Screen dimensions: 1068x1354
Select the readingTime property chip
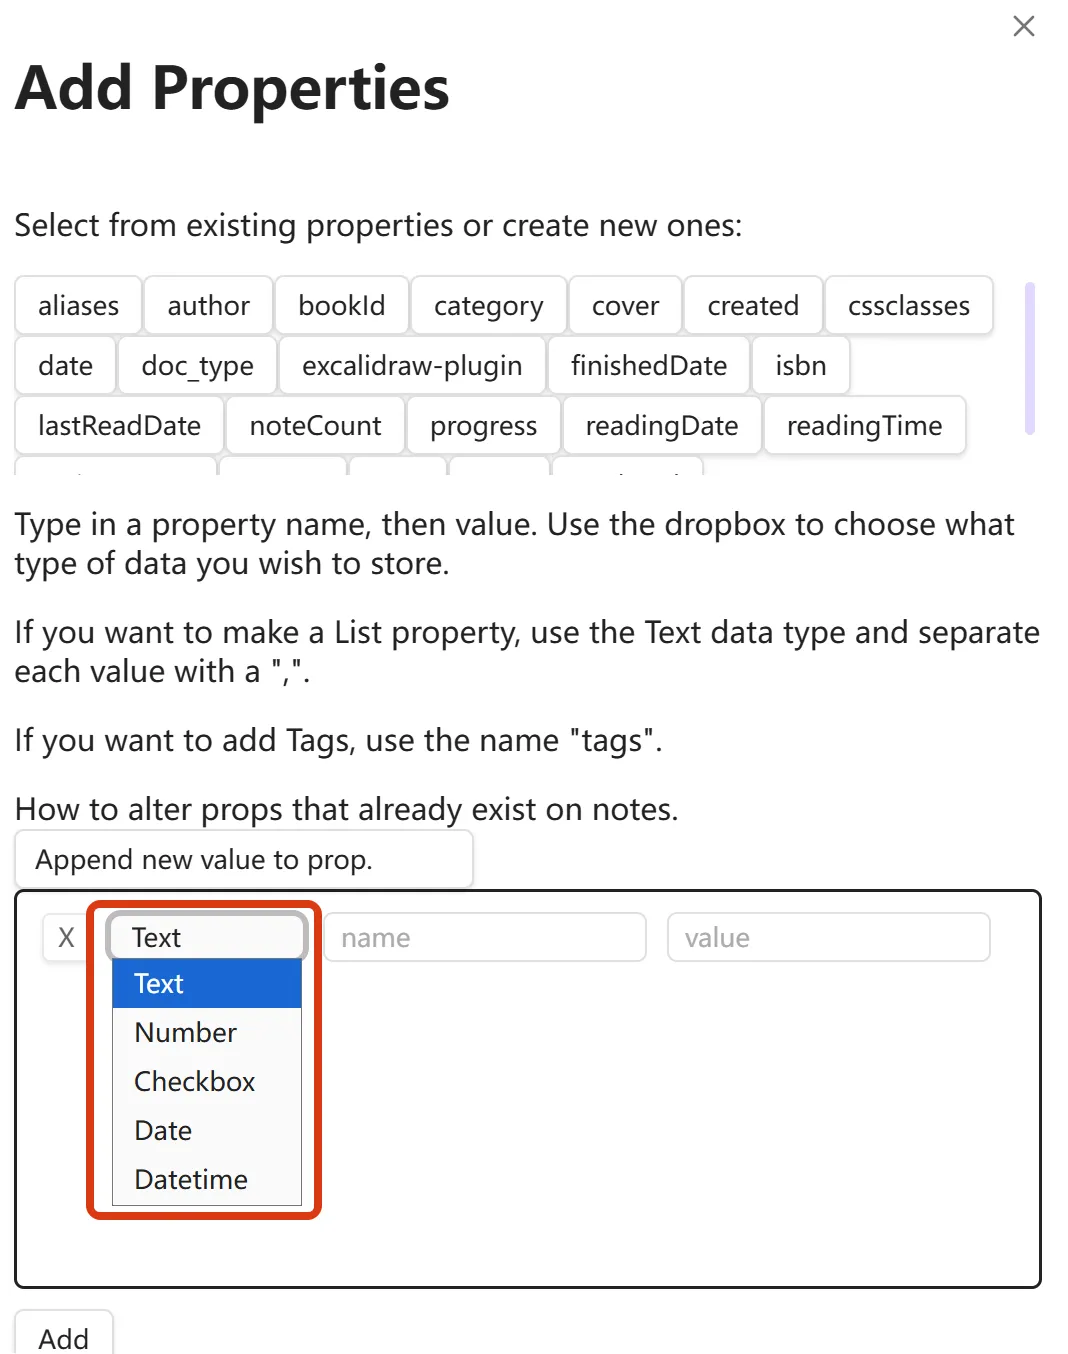pyautogui.click(x=864, y=426)
